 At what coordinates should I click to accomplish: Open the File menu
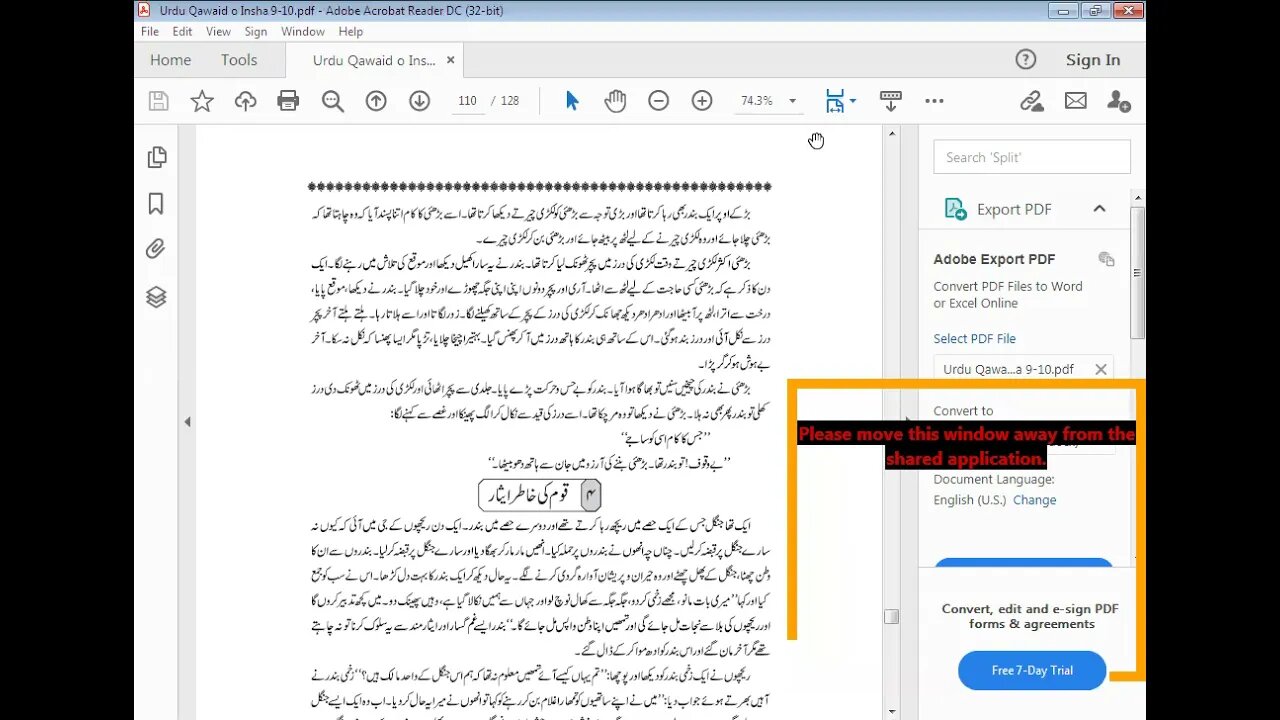(x=150, y=32)
